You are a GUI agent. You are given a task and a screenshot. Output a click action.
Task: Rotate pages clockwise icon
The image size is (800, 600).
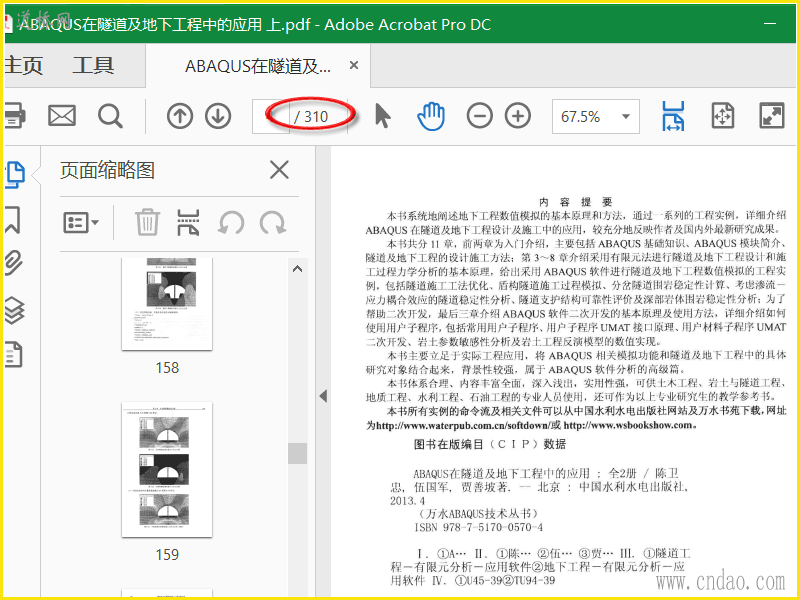[272, 223]
